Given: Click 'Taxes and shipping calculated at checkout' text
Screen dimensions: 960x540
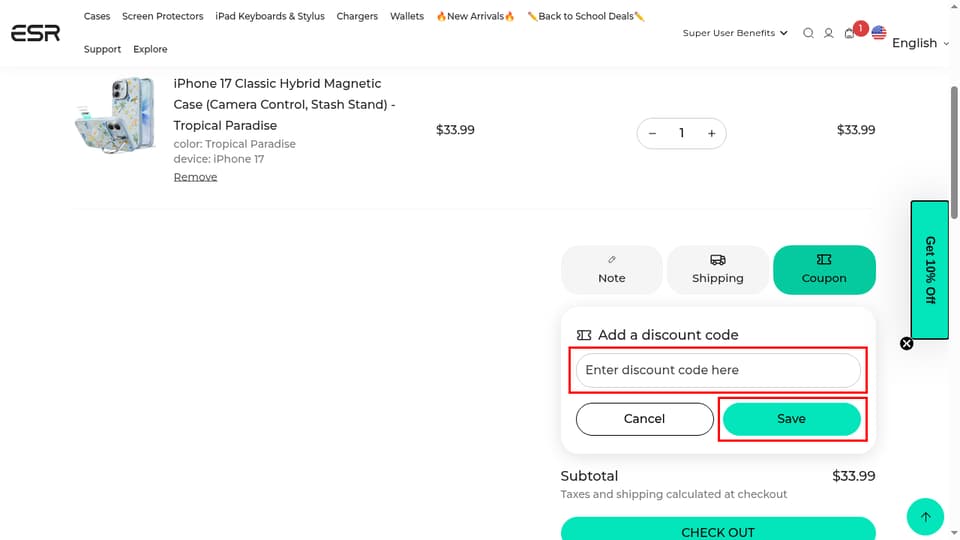Looking at the screenshot, I should coord(673,494).
